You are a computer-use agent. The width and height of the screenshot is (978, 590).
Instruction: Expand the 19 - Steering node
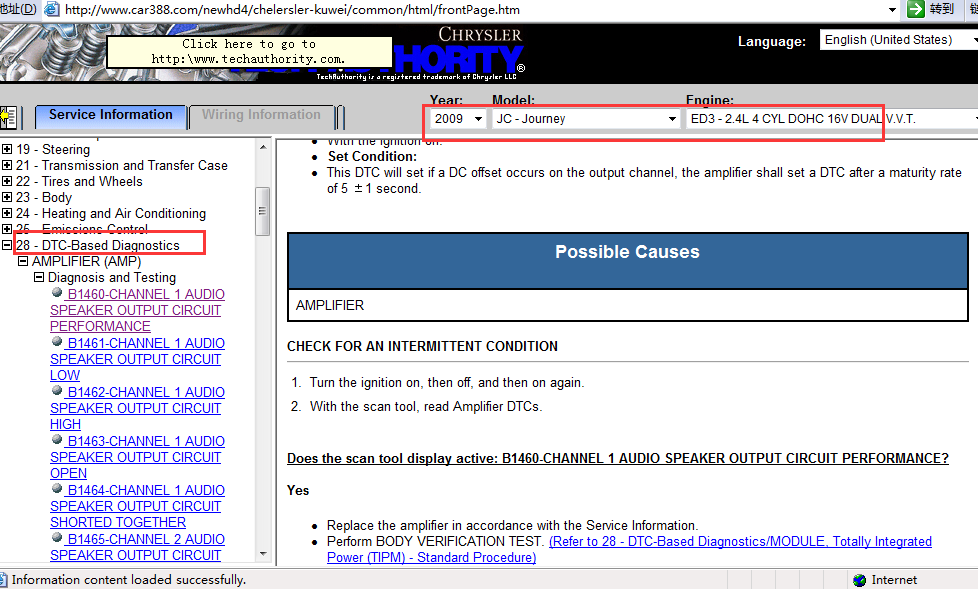[x=7, y=149]
